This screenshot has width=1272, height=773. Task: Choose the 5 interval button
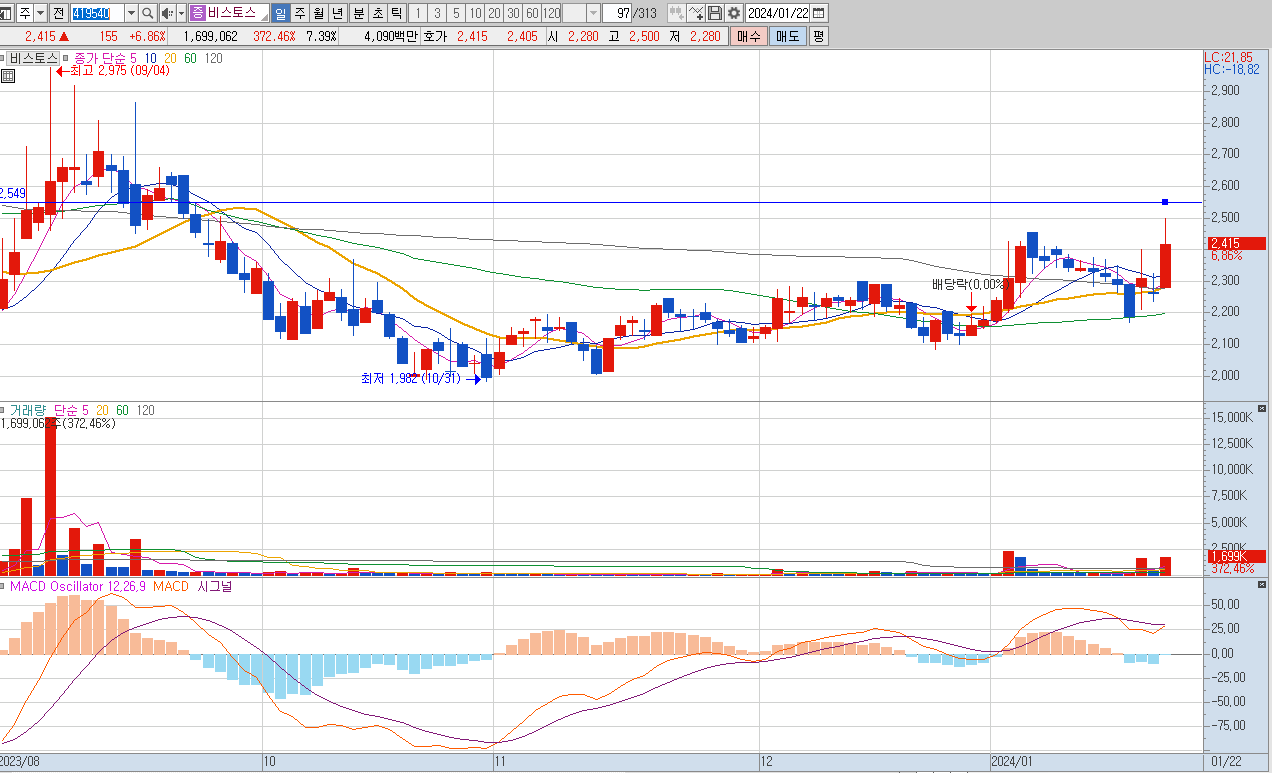tap(456, 13)
